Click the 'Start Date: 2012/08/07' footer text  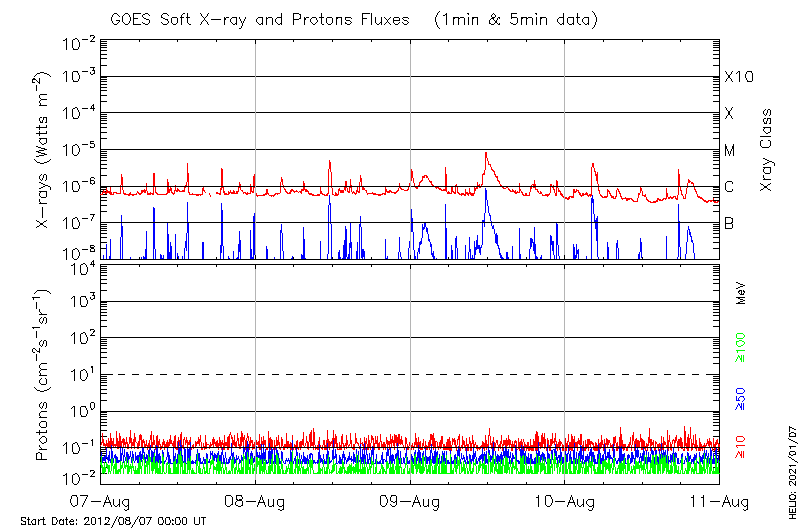pyautogui.click(x=113, y=521)
